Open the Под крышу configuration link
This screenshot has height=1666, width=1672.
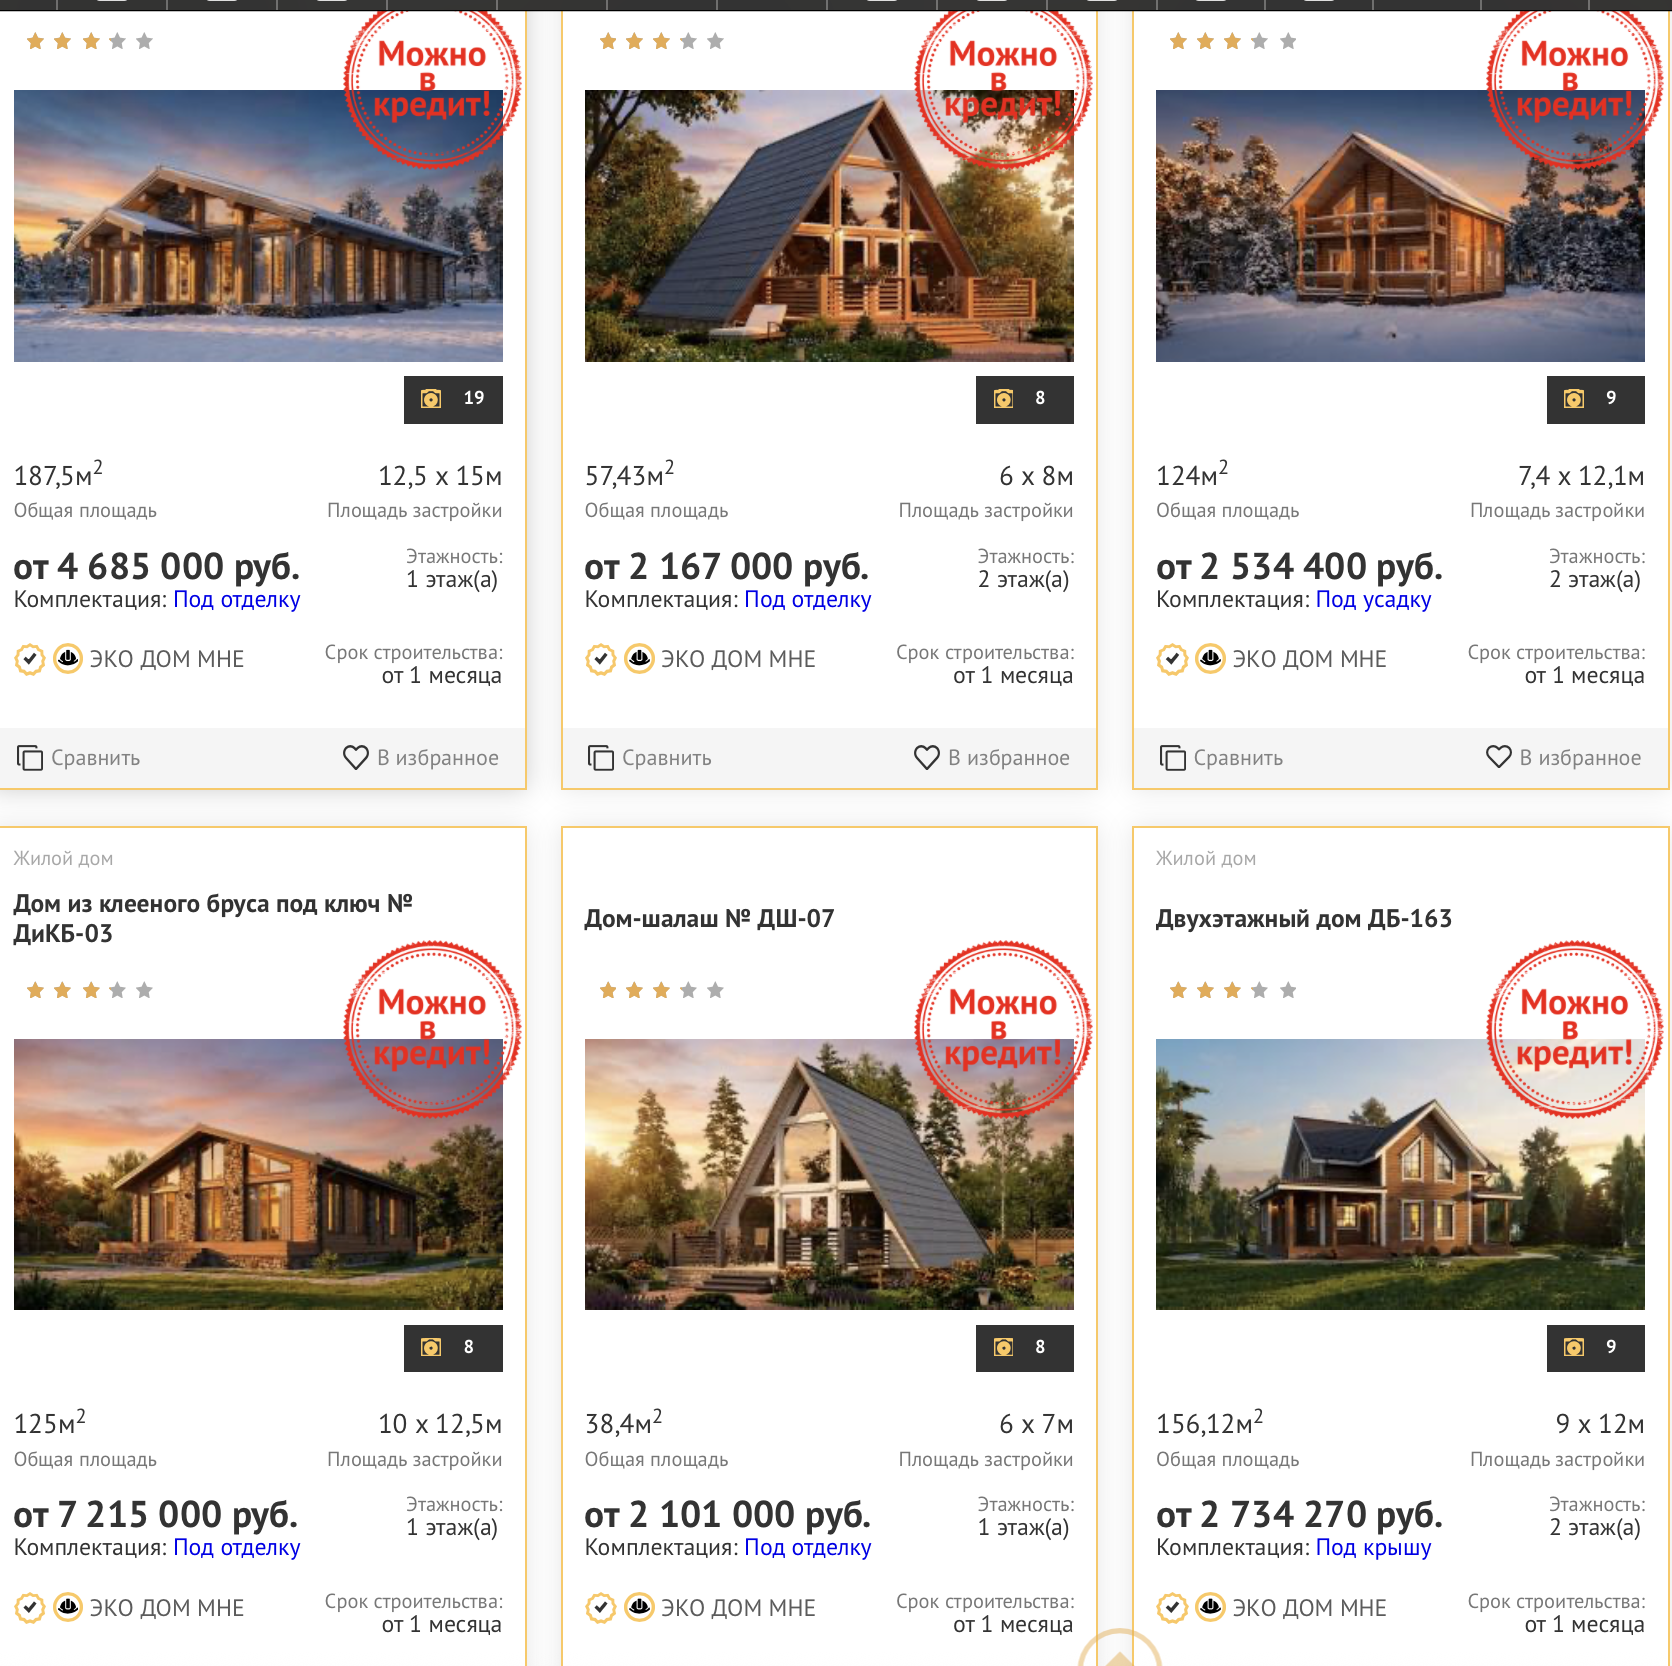click(x=1373, y=1548)
